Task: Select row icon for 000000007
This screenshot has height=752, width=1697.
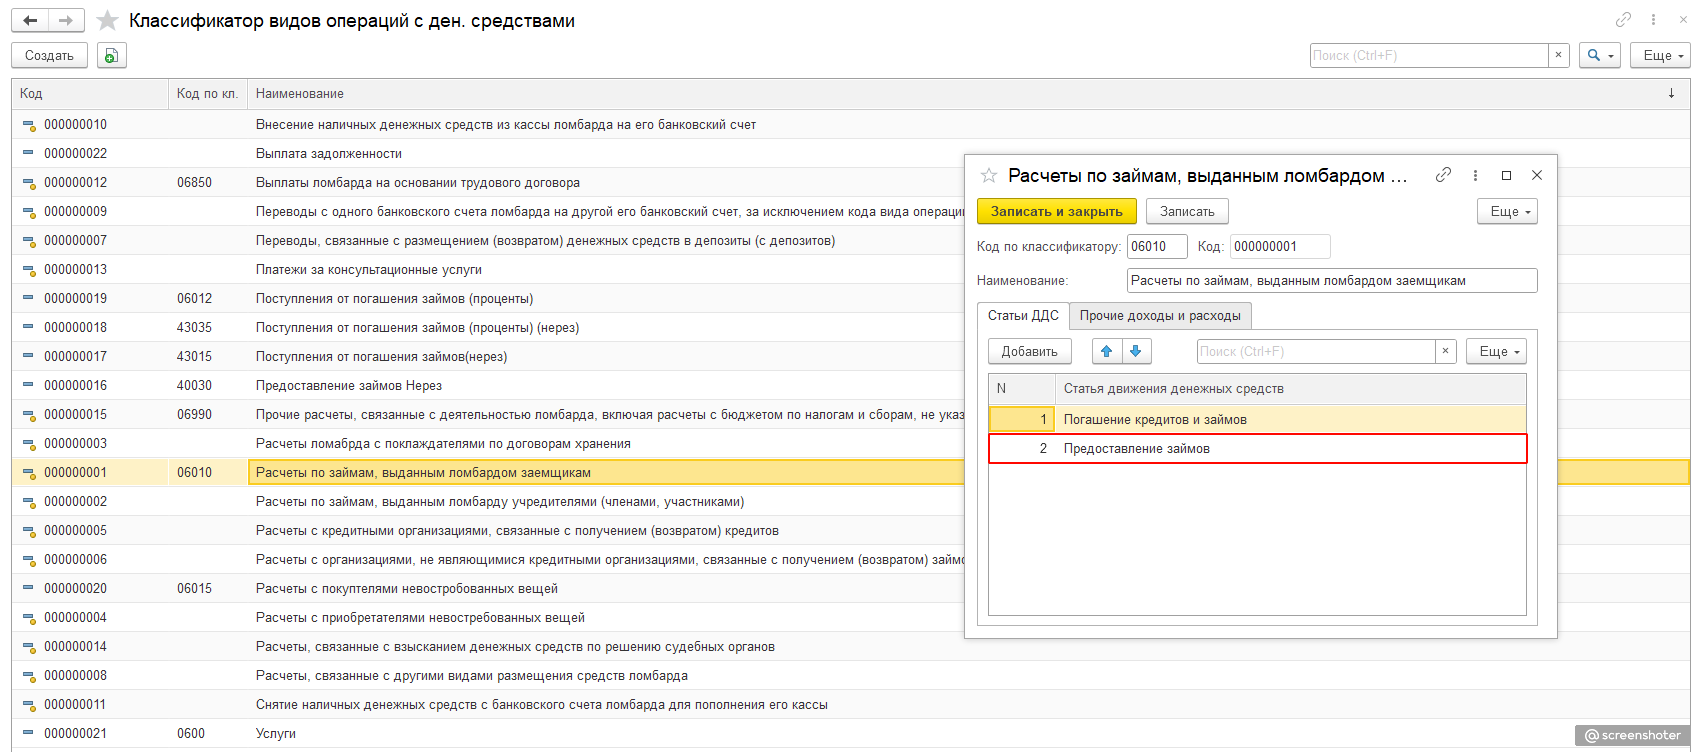Action: click(x=29, y=241)
